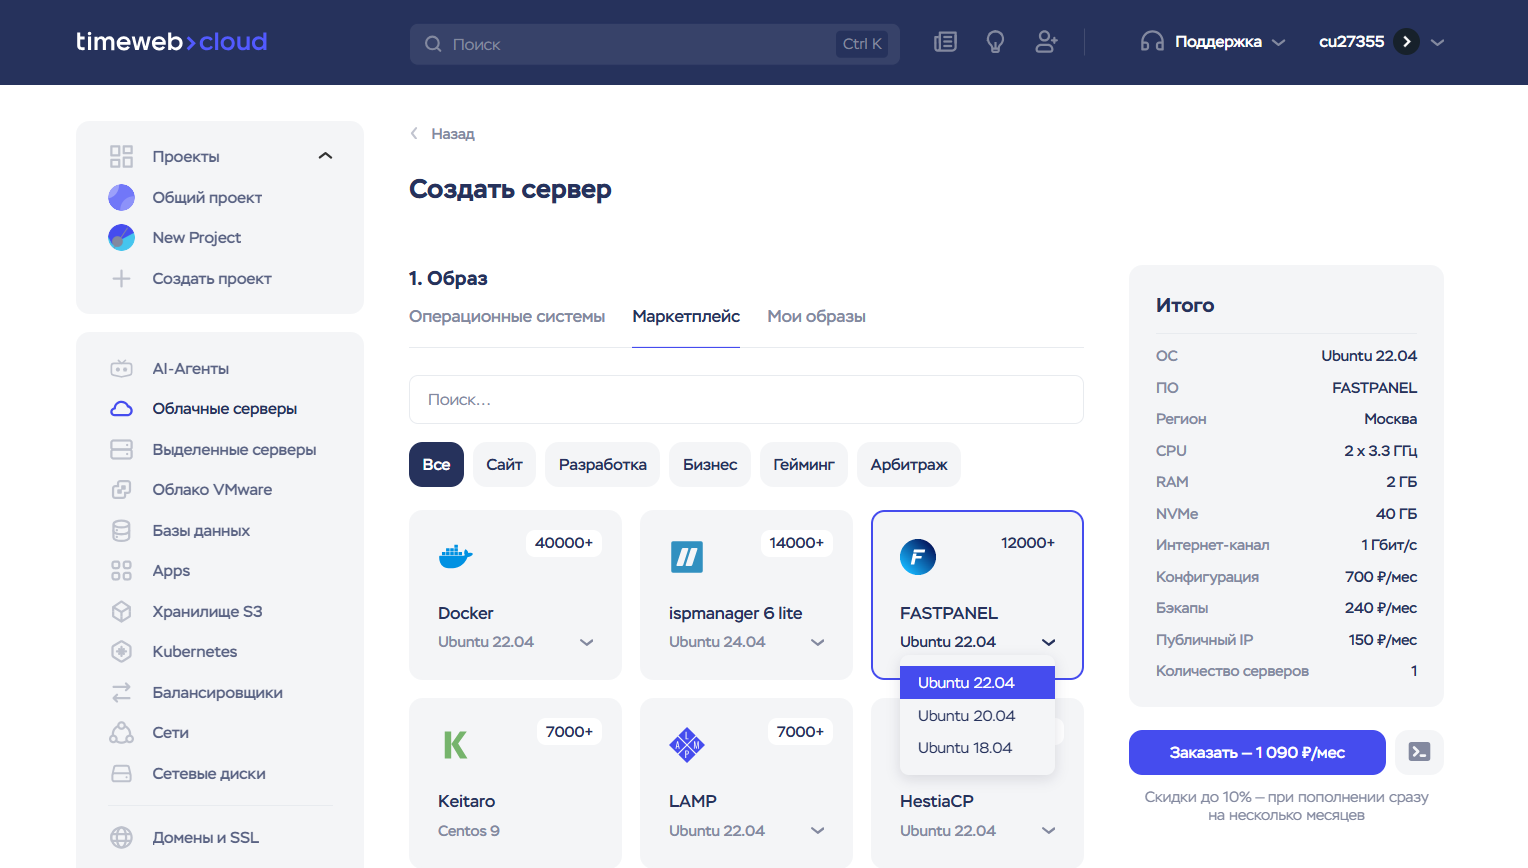Click the Заказать order button
Viewport: 1528px width, 868px height.
tap(1256, 752)
